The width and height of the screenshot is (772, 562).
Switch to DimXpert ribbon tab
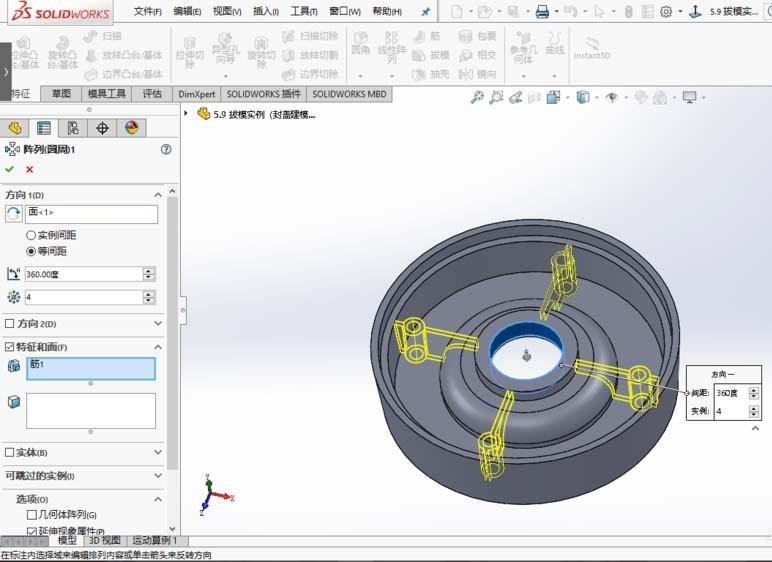click(x=196, y=94)
